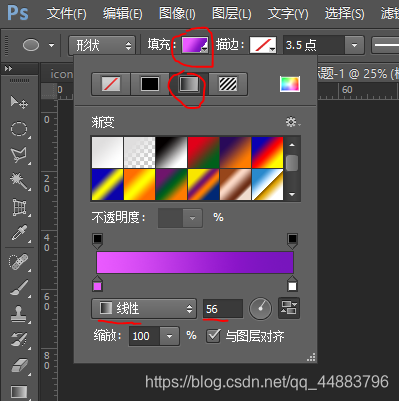Select the Gradient tool in toolbox
399x401 pixels.
(19, 392)
